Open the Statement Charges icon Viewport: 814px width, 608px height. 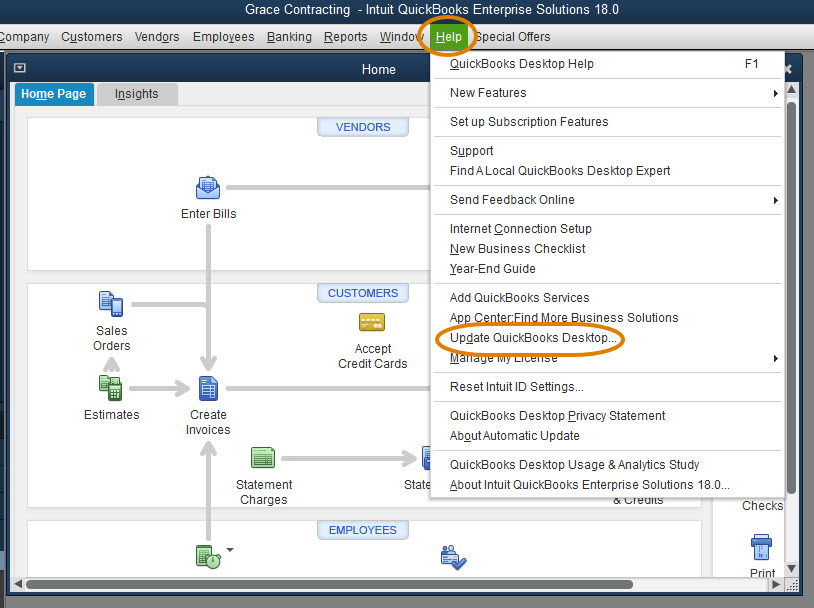point(263,457)
